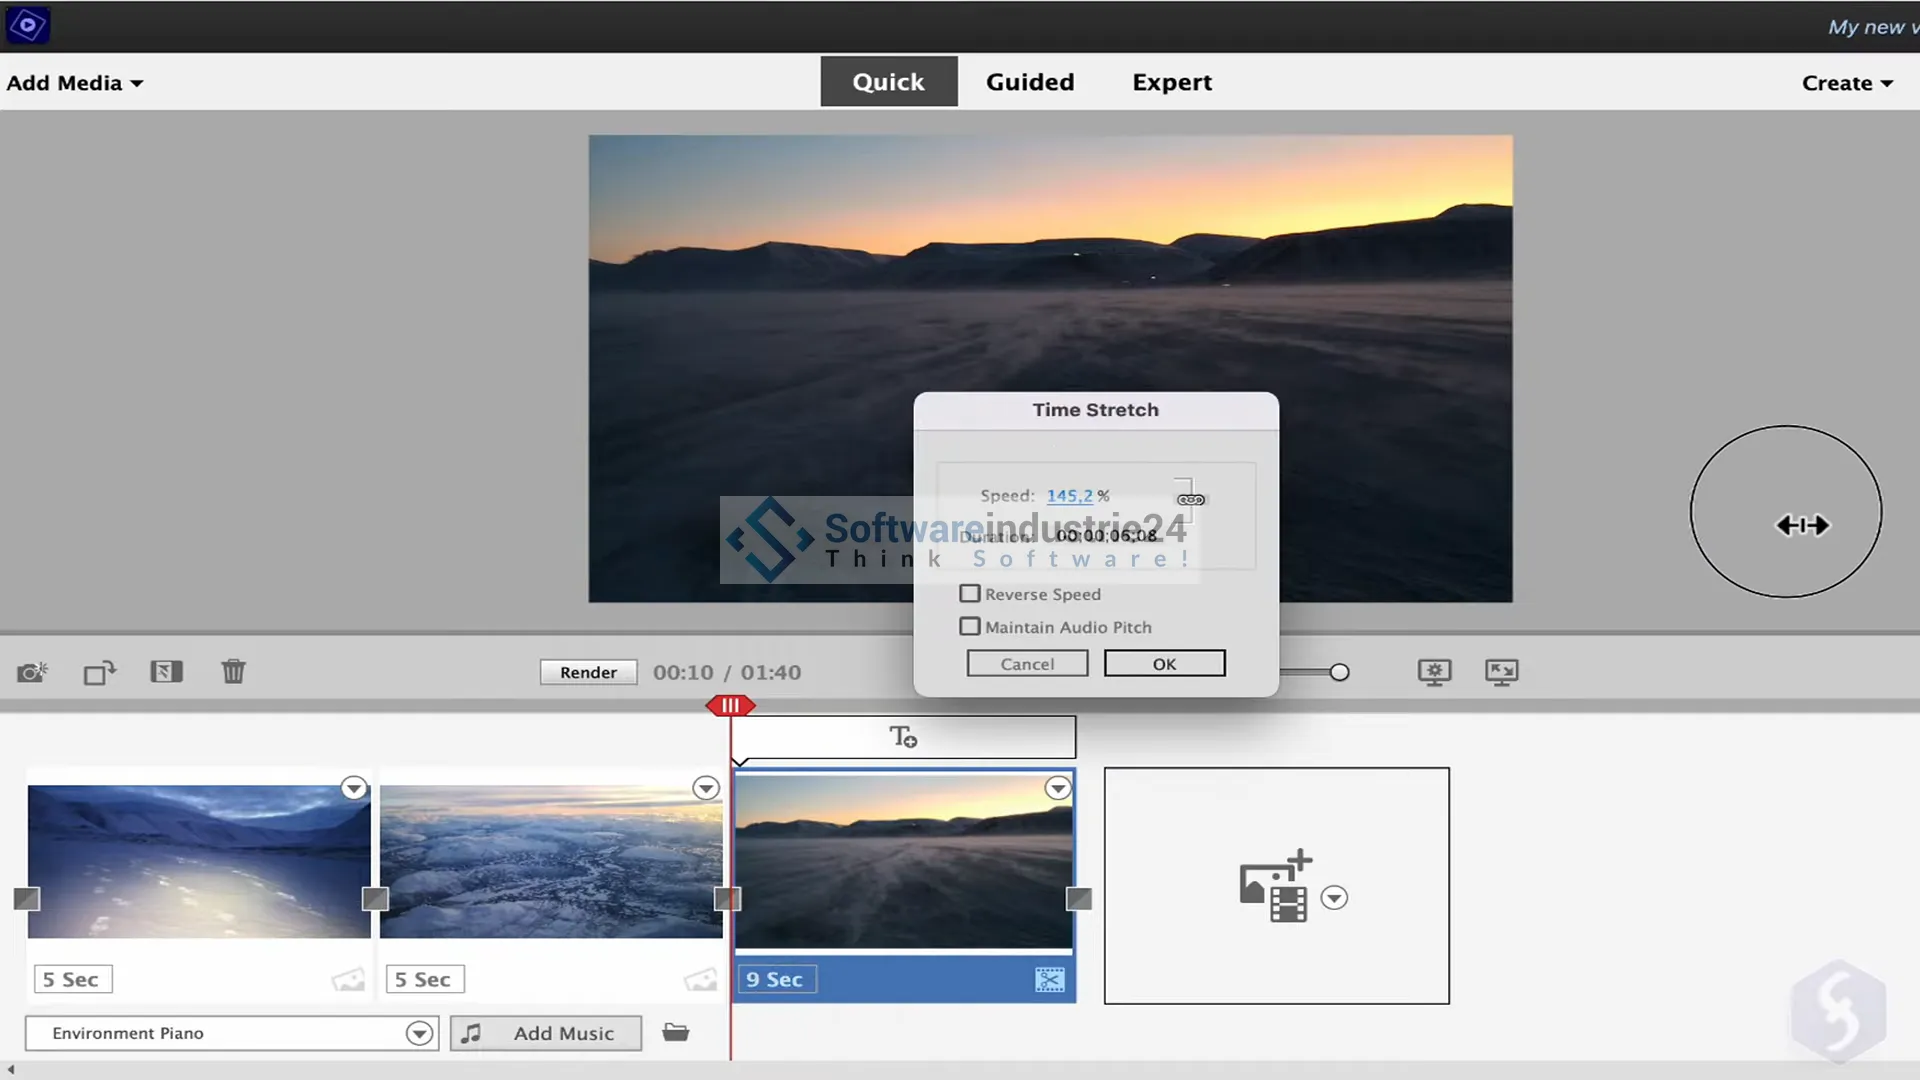
Task: Click scissors trim icon on 9 Sec clip
Action: [1049, 980]
